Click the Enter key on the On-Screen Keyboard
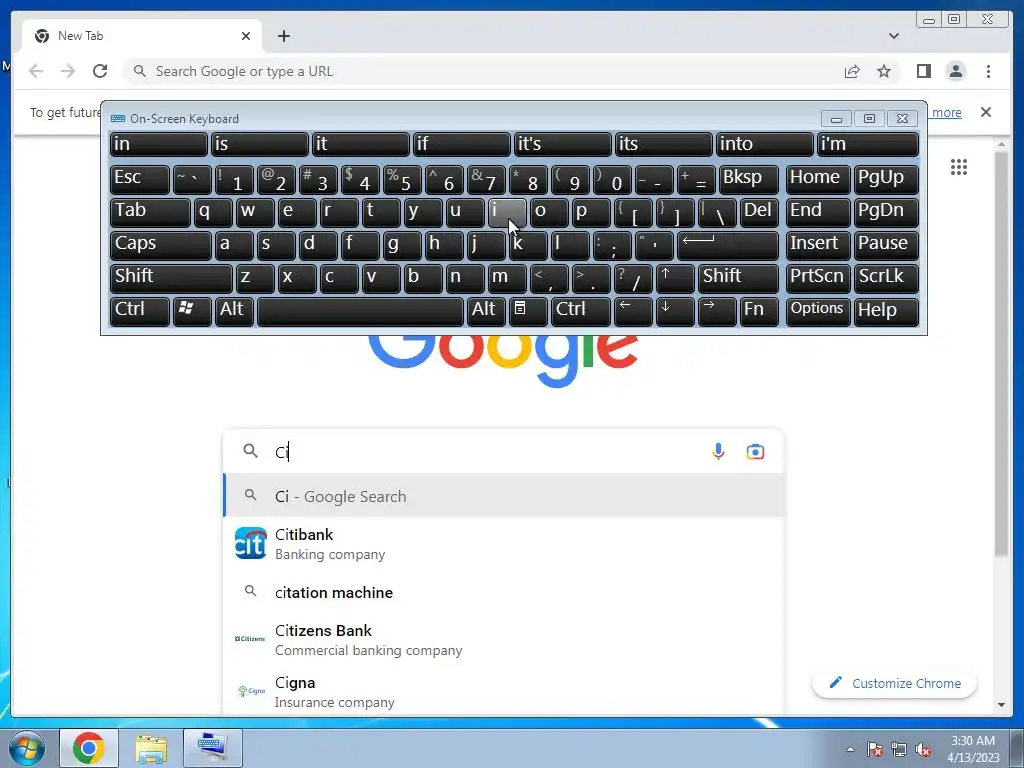The height and width of the screenshot is (768, 1024). pos(728,246)
